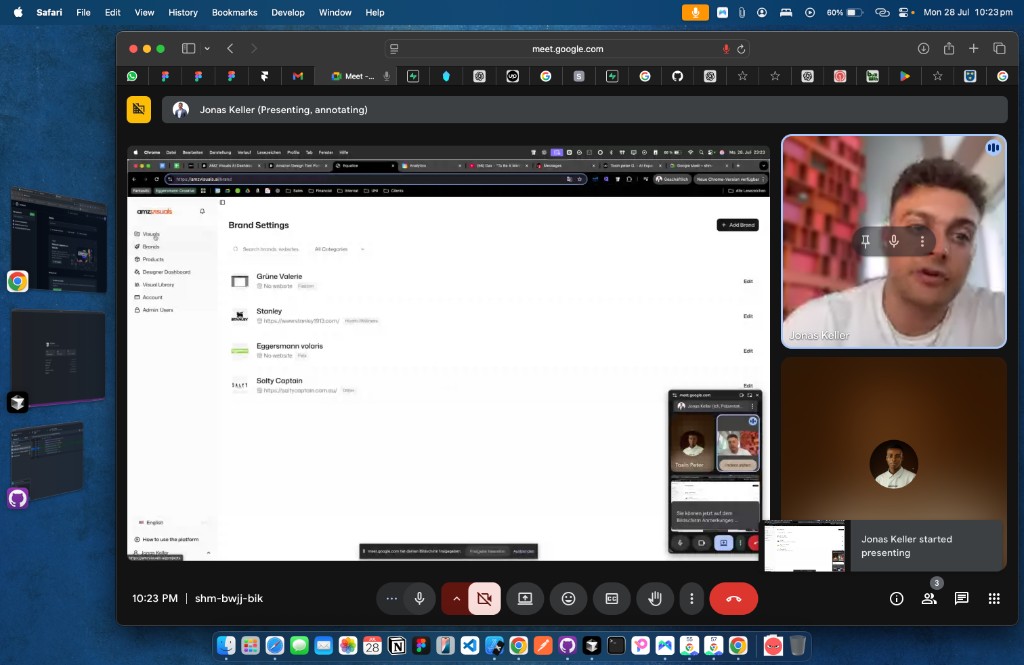Click Edit for Stanley brand

748,316
